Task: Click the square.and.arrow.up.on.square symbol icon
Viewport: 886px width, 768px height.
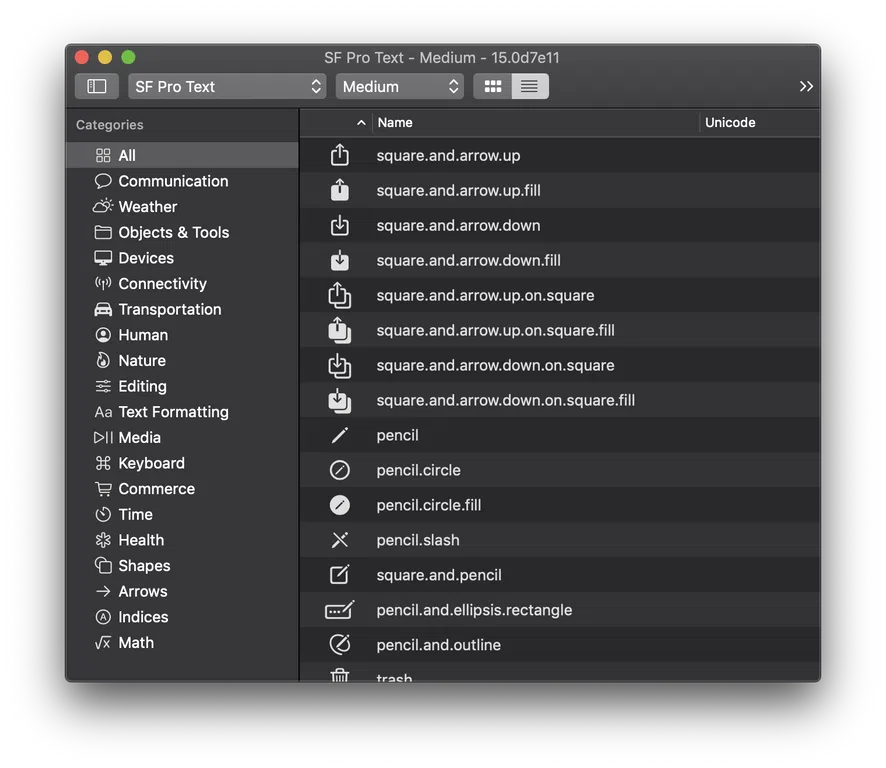Action: (x=340, y=295)
